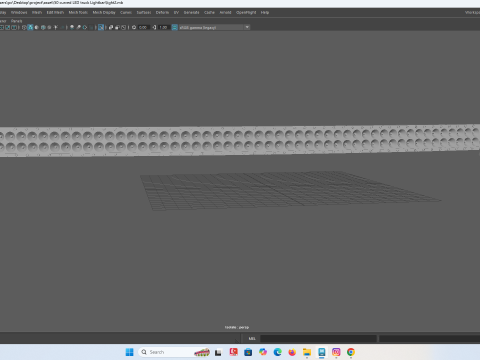This screenshot has height=360, width=480.
Task: Click the gamma reset icon
Action: (x=154, y=27)
